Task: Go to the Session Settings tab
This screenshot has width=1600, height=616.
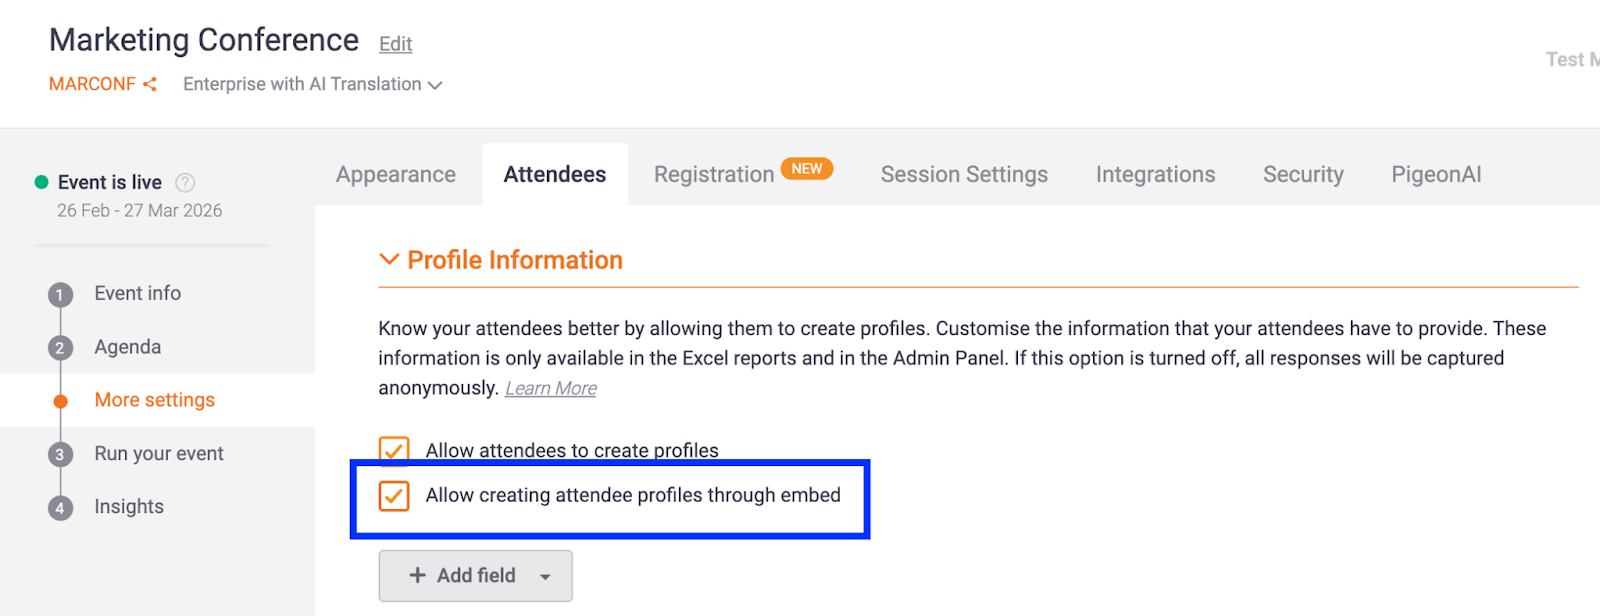Action: 964,175
